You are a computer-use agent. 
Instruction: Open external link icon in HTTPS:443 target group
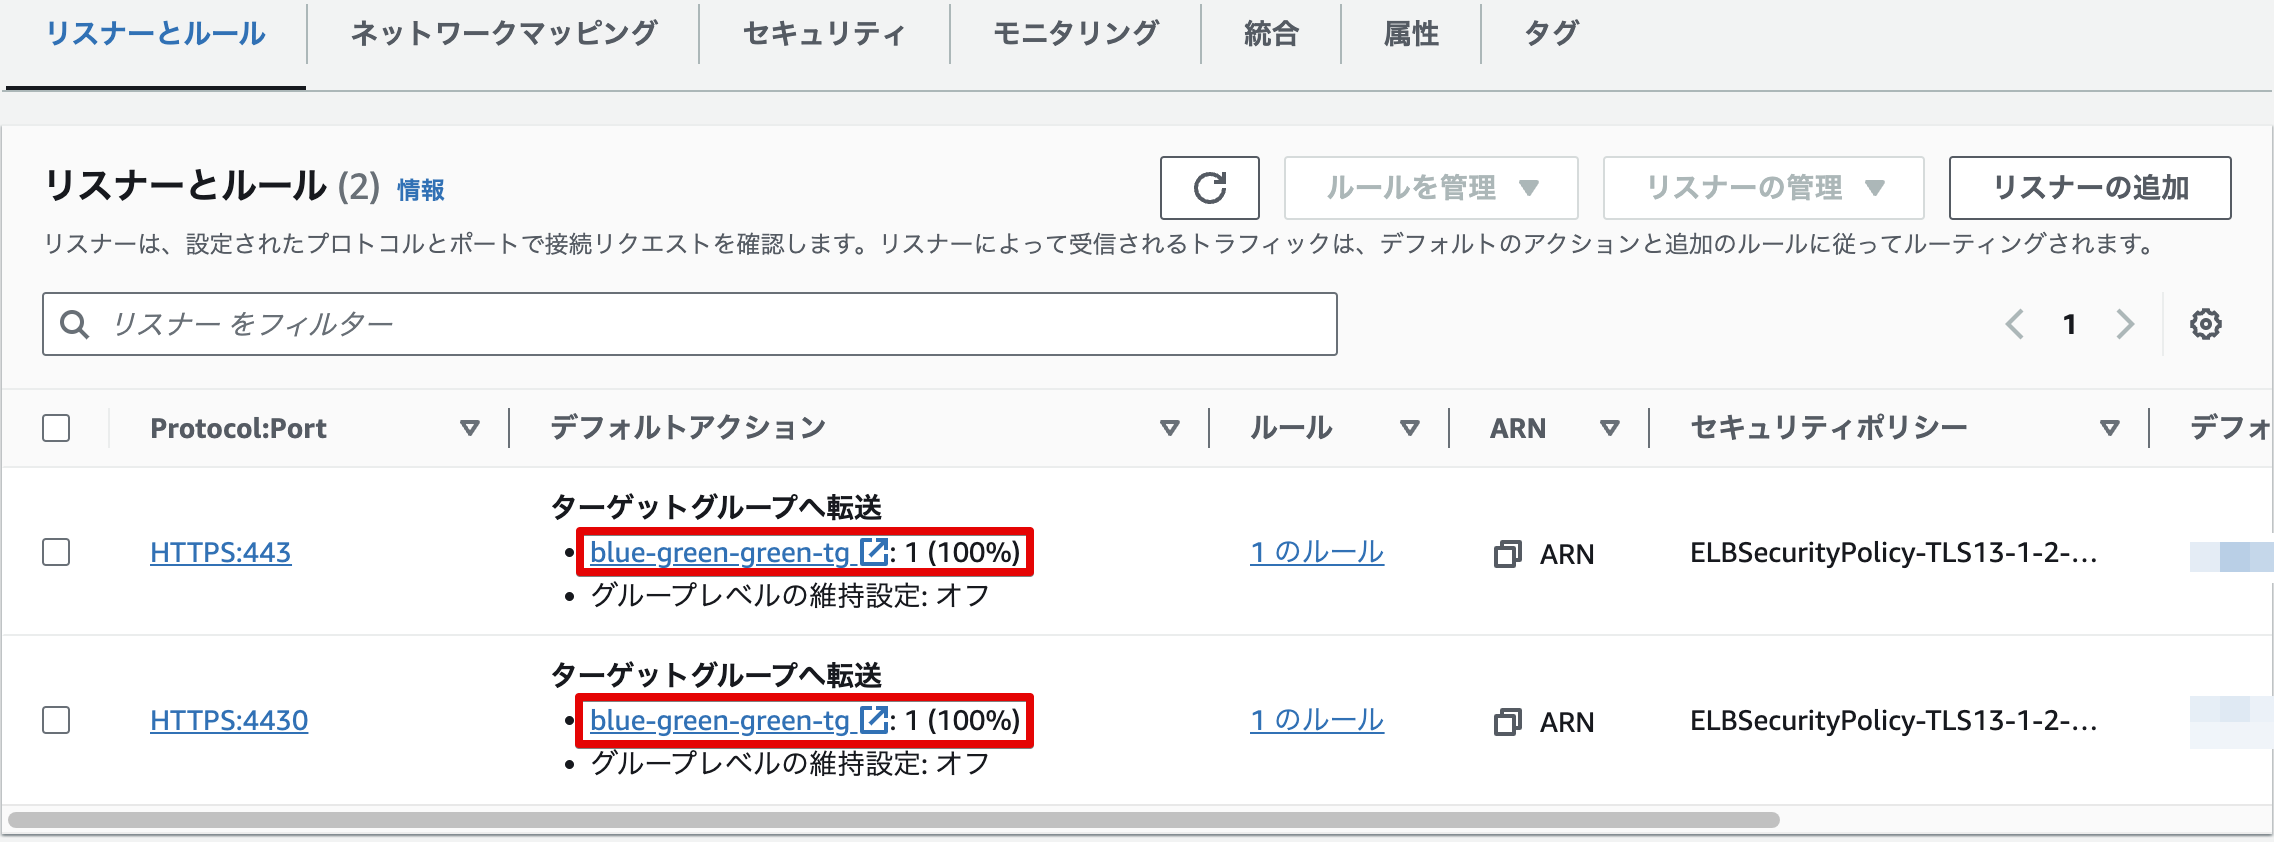pos(874,552)
